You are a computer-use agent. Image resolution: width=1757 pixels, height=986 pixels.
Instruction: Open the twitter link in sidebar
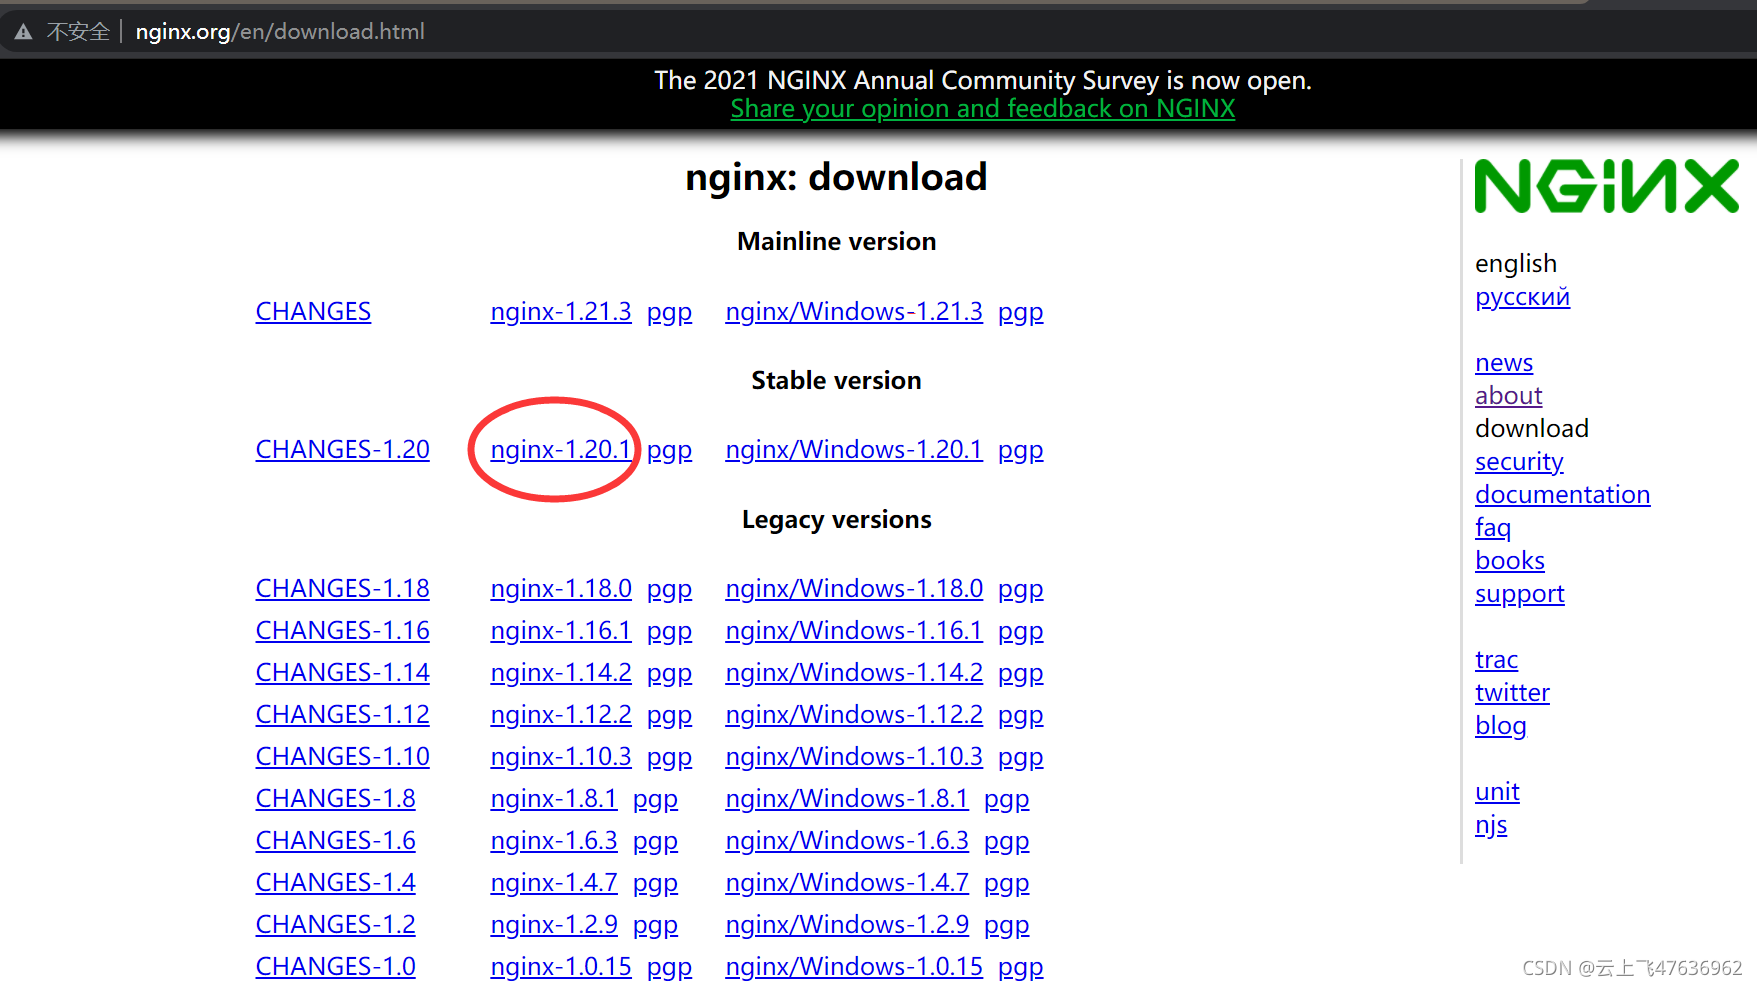pyautogui.click(x=1512, y=693)
